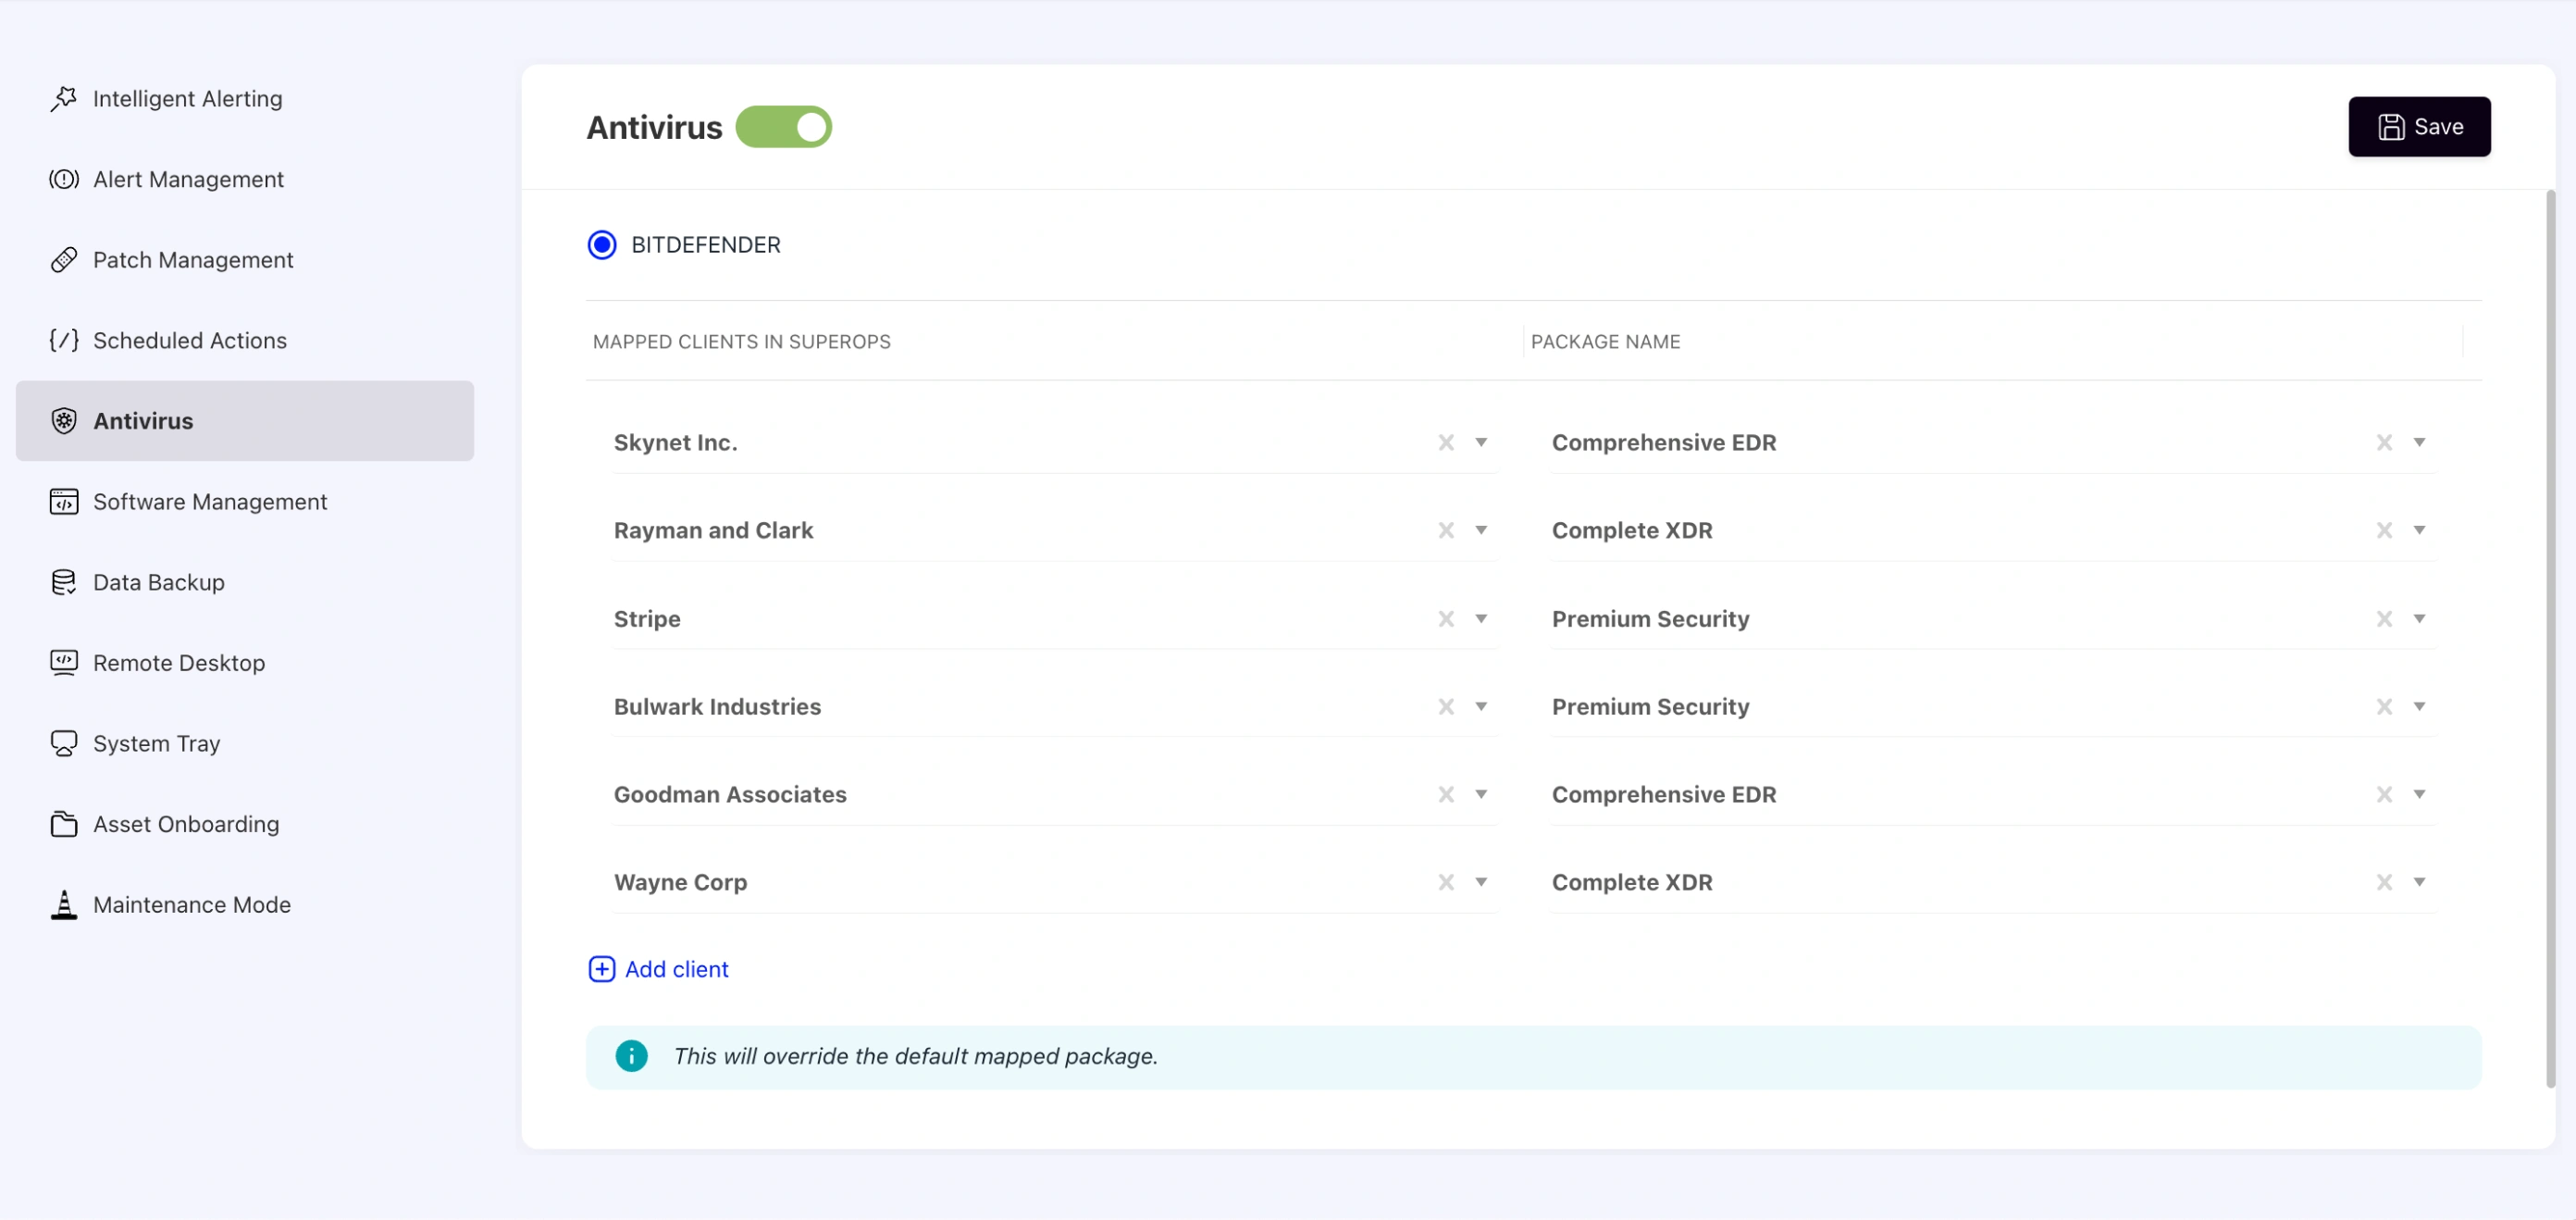The height and width of the screenshot is (1220, 2576).
Task: Expand the Wayne Corp client dropdown
Action: (1481, 882)
